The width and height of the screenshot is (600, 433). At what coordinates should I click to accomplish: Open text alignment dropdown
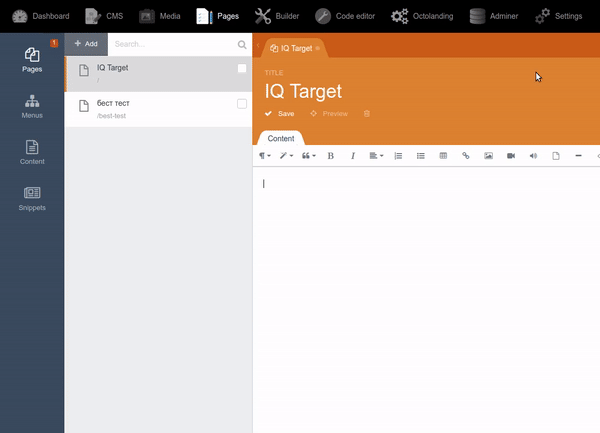(376, 156)
